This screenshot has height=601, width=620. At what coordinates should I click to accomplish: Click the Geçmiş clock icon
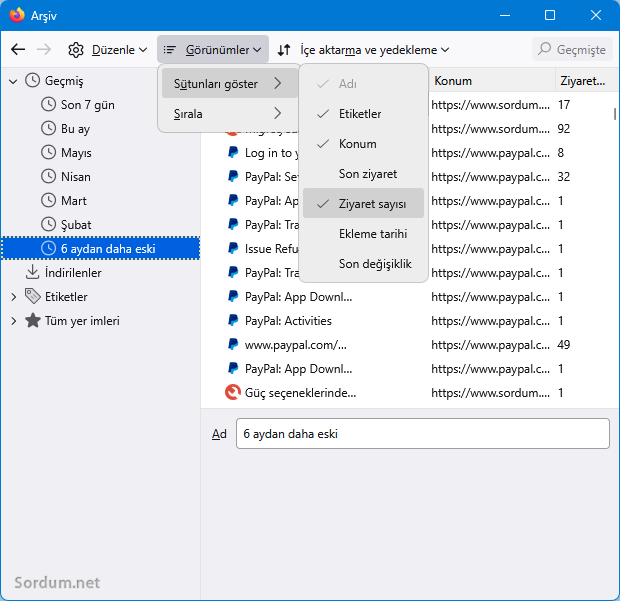32,80
